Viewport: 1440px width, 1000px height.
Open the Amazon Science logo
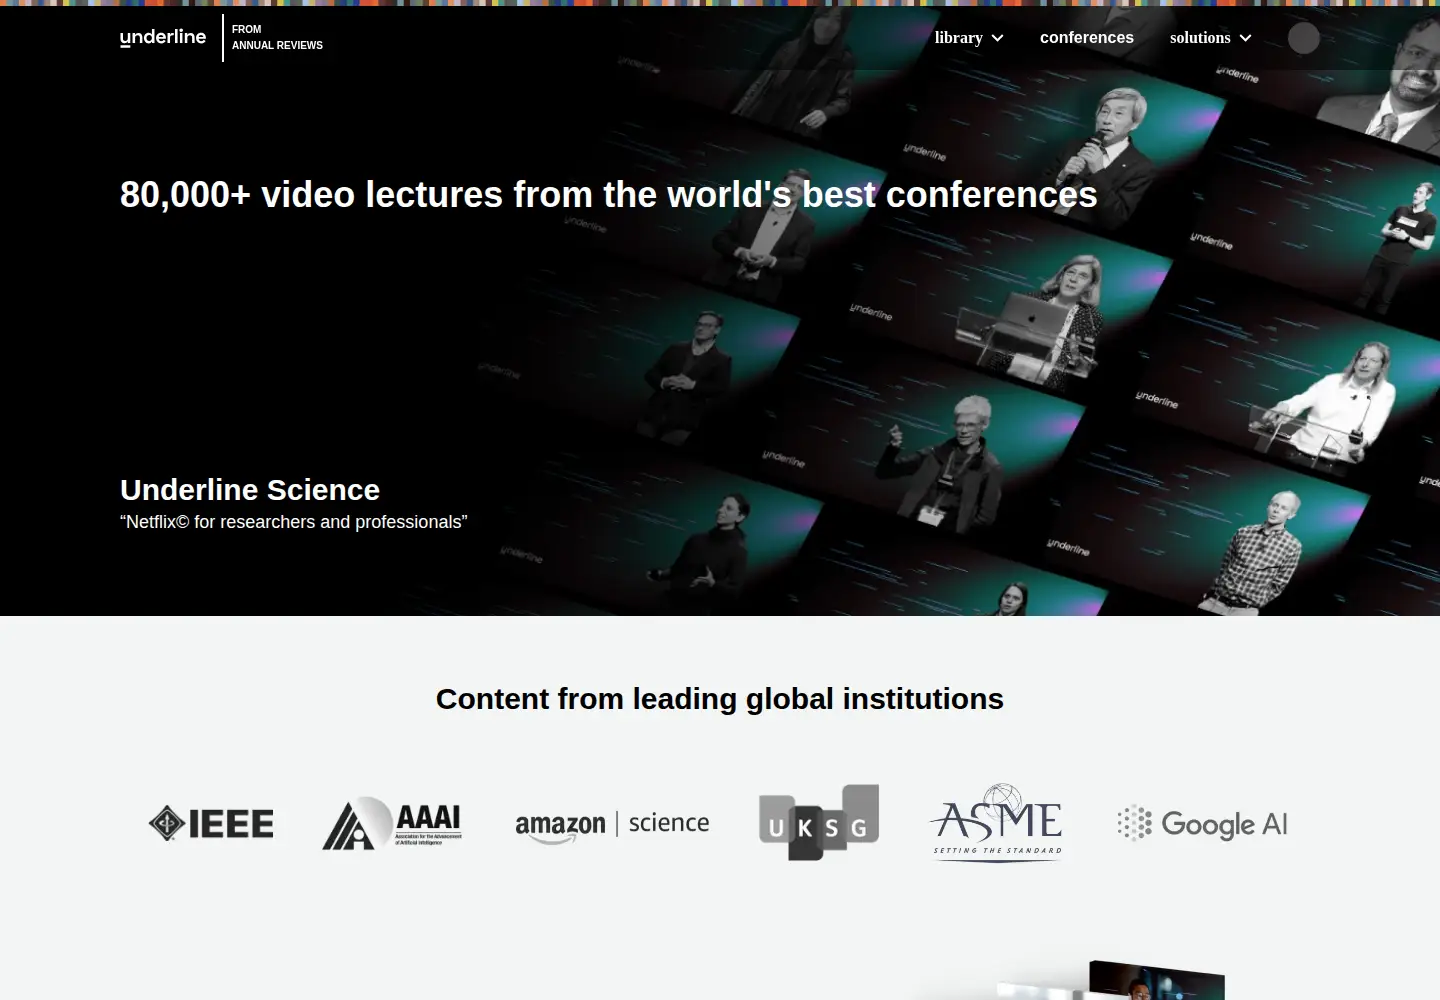point(612,825)
